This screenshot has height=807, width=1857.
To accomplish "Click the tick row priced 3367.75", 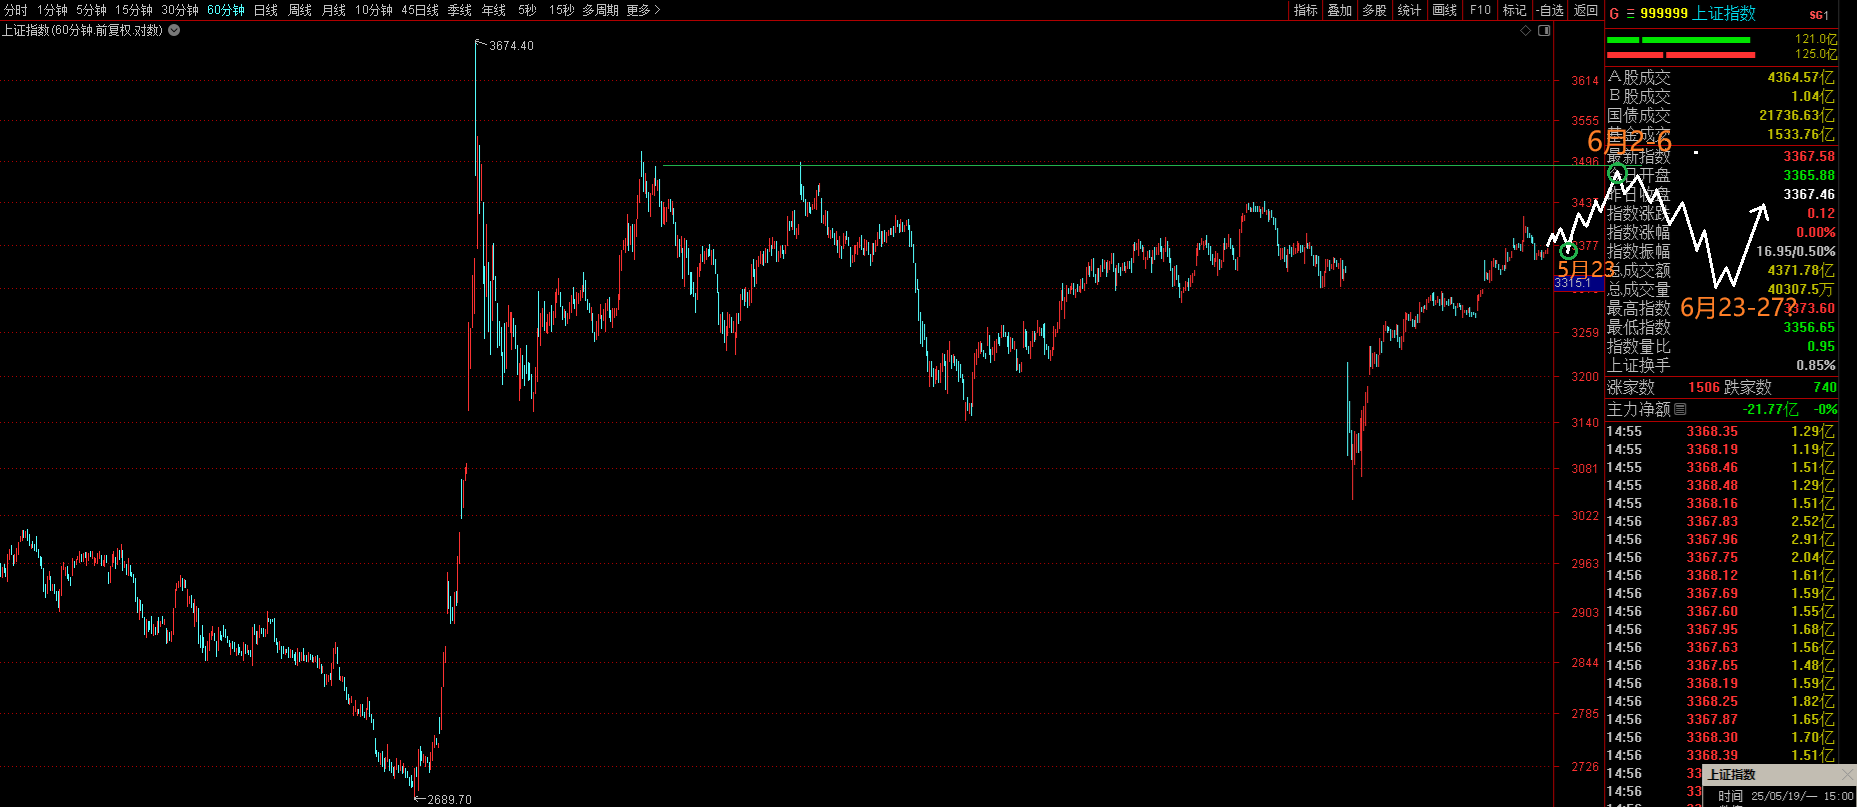I will coord(1721,557).
